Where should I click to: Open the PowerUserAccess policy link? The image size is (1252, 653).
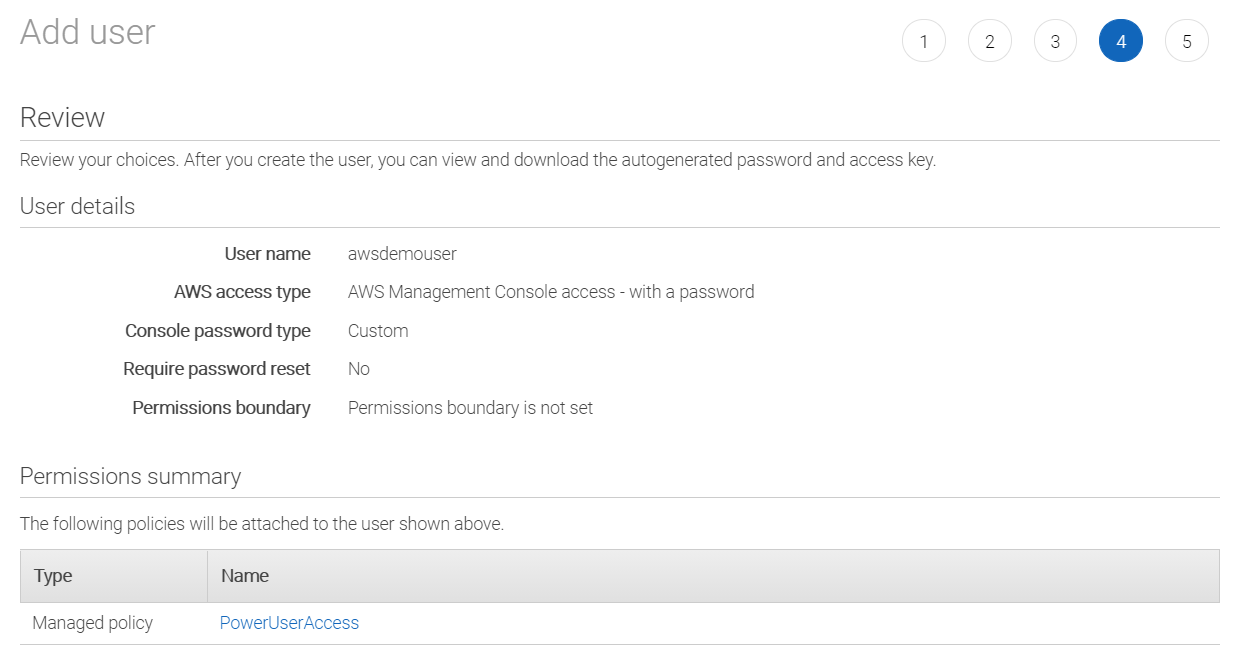click(x=289, y=623)
